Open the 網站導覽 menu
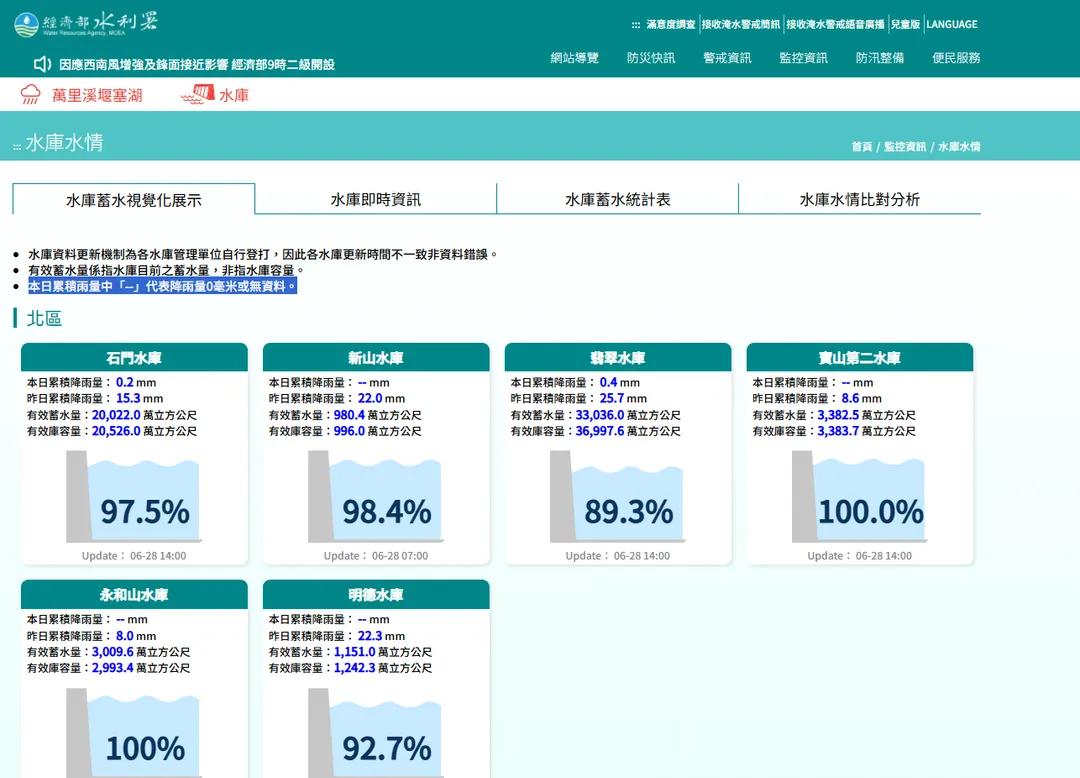Screen dimensions: 1080x778 coord(574,58)
